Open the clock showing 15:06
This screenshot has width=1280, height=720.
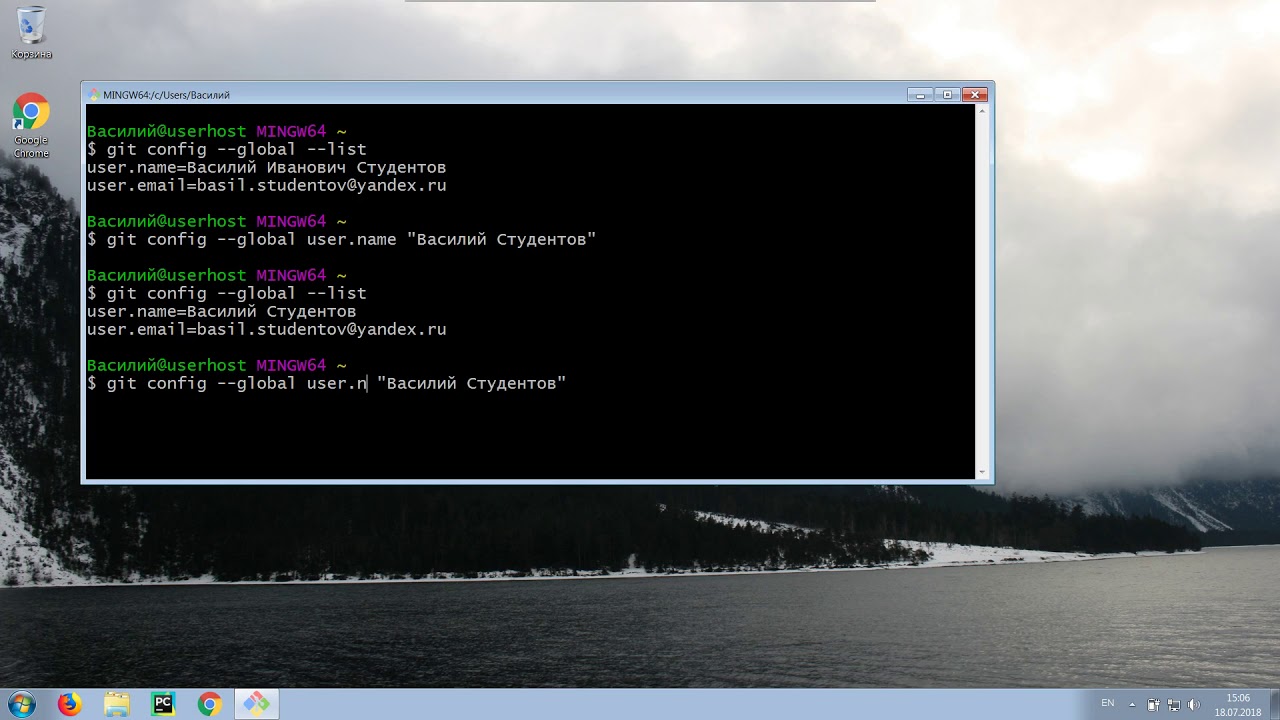[x=1238, y=704]
